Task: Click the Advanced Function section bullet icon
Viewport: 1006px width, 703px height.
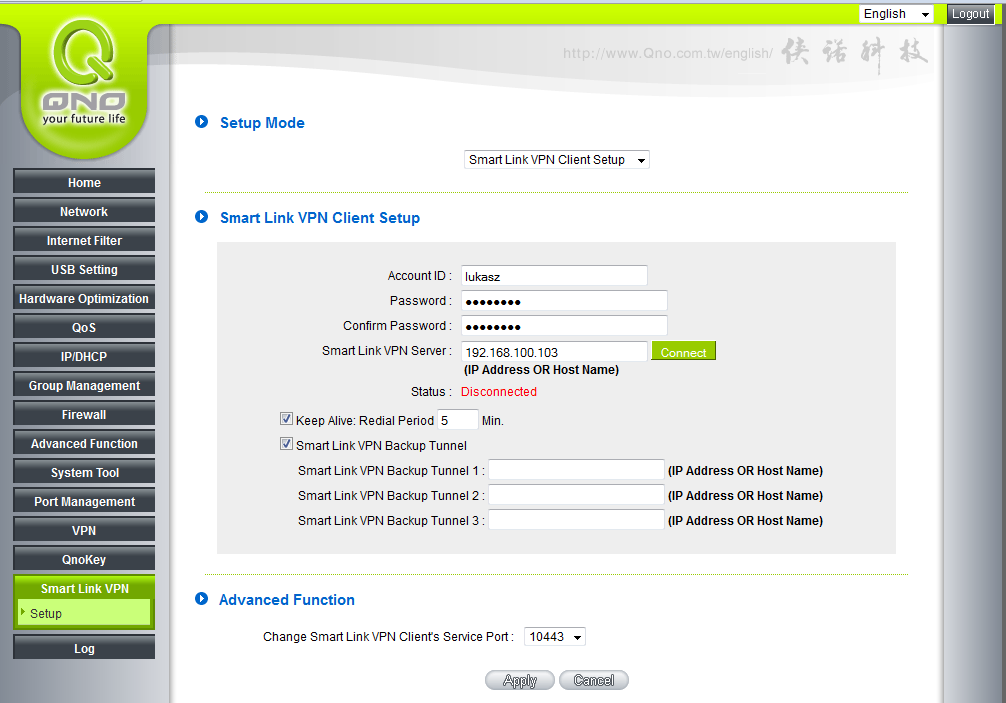Action: coord(201,598)
